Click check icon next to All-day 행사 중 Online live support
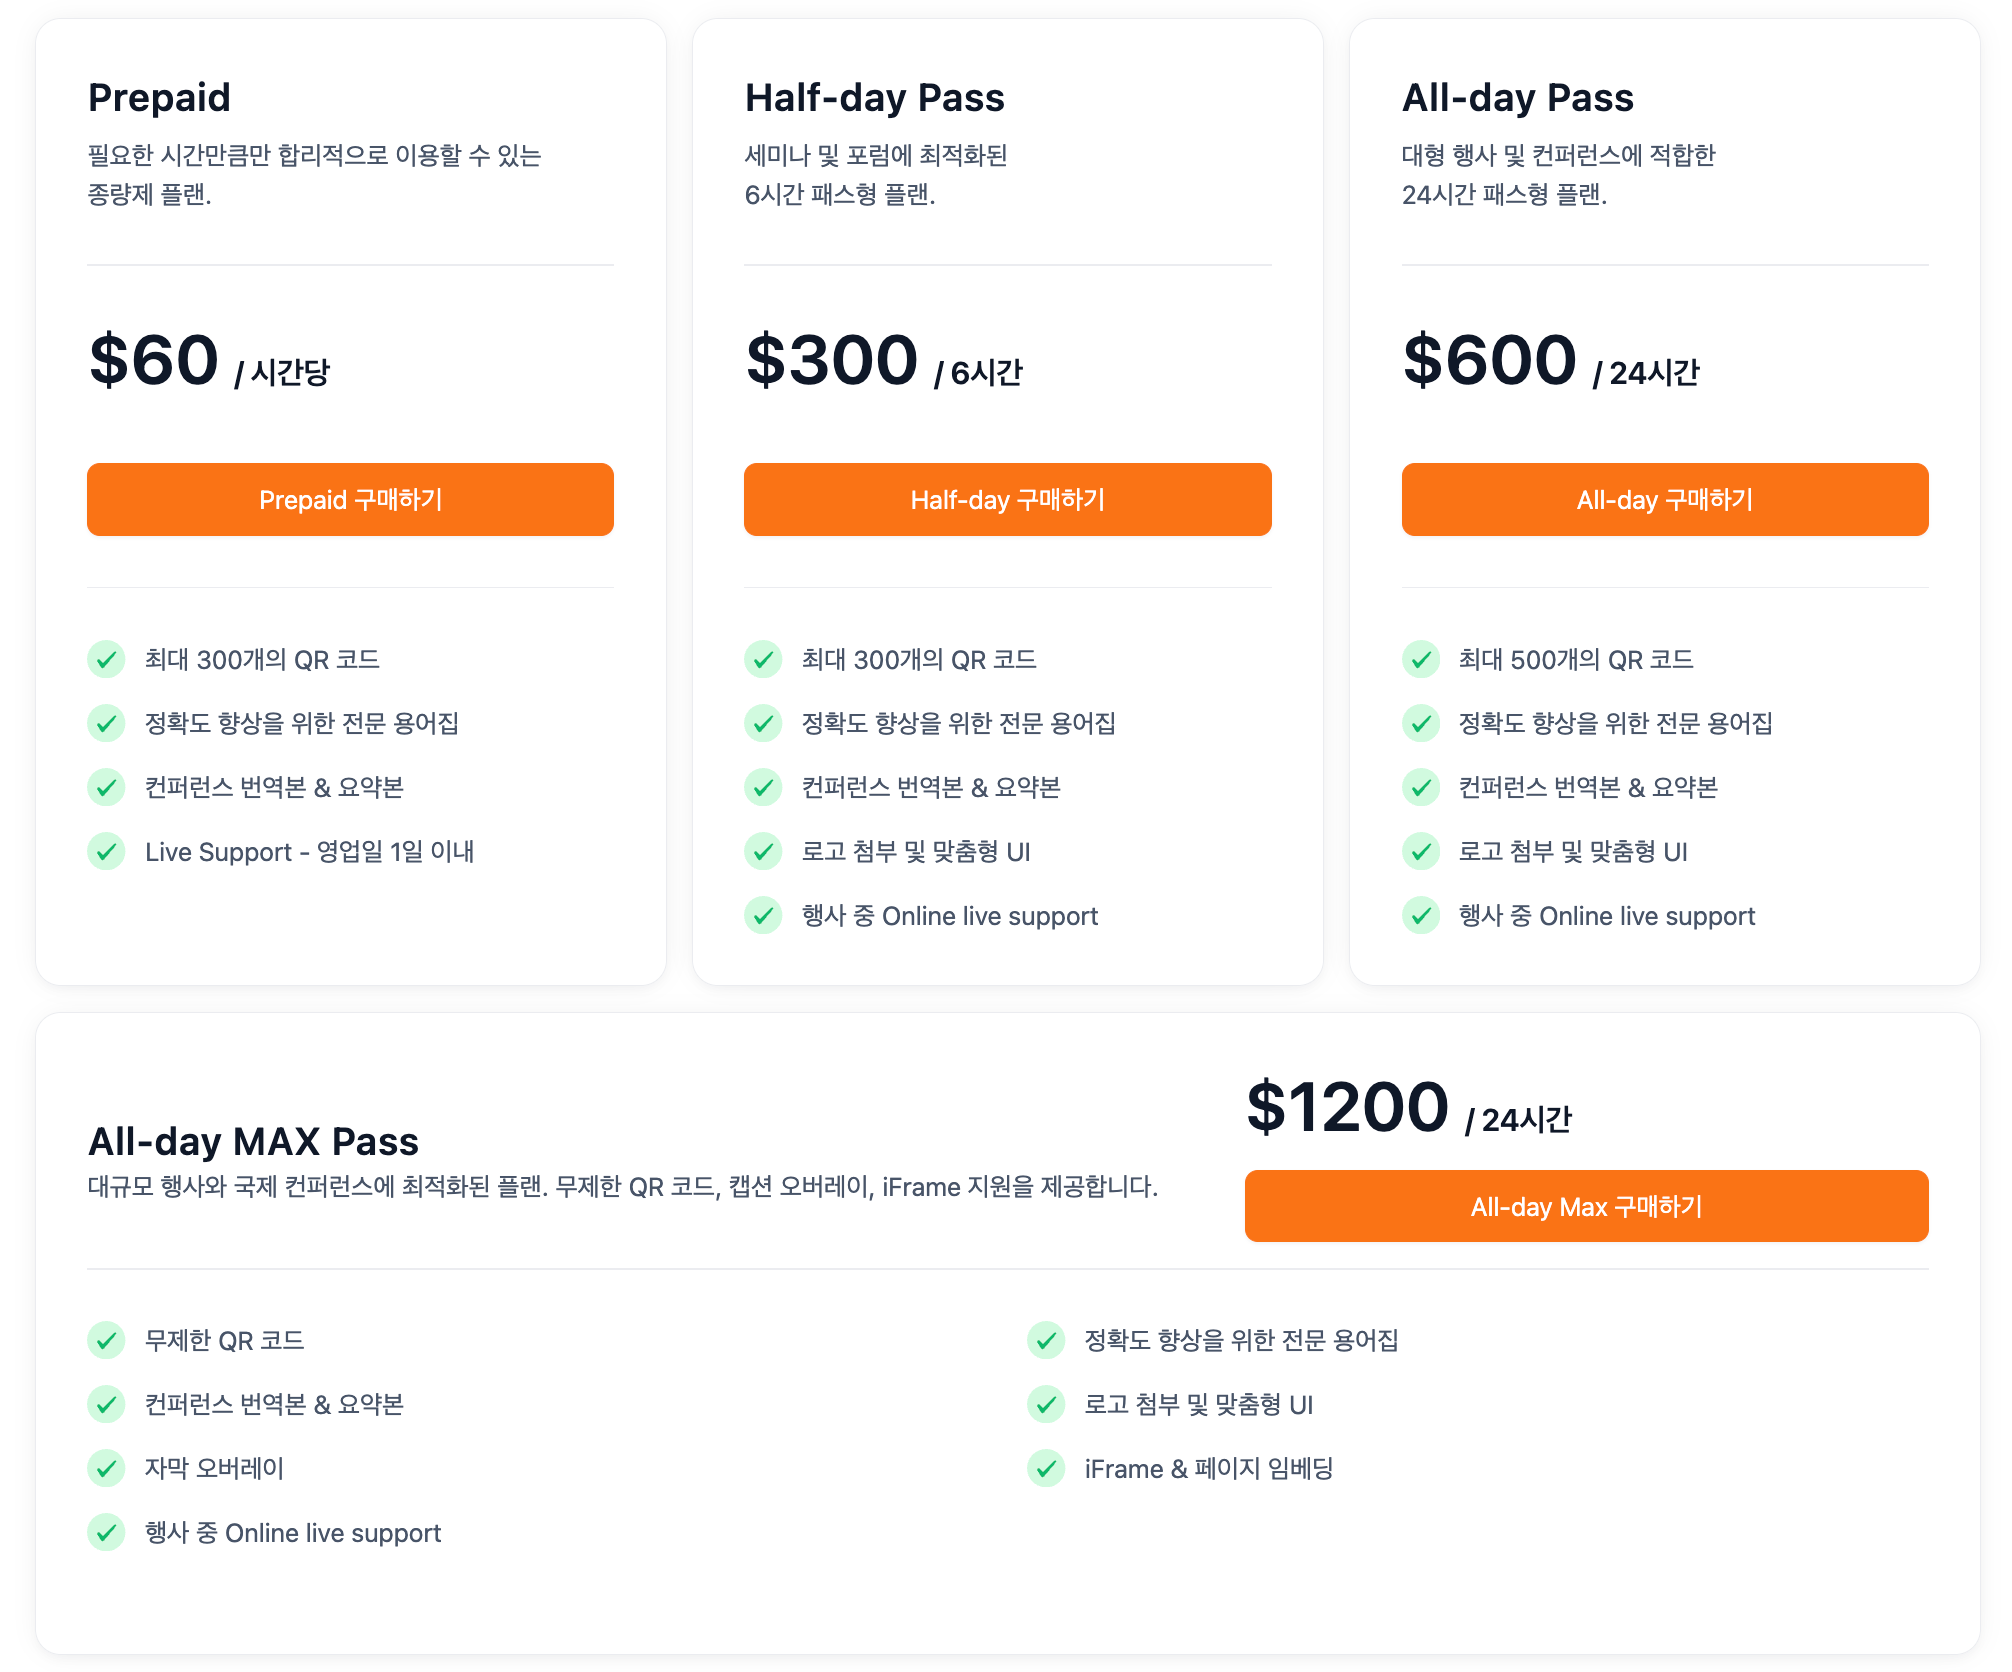Viewport: 2012px width, 1672px height. click(x=1420, y=916)
